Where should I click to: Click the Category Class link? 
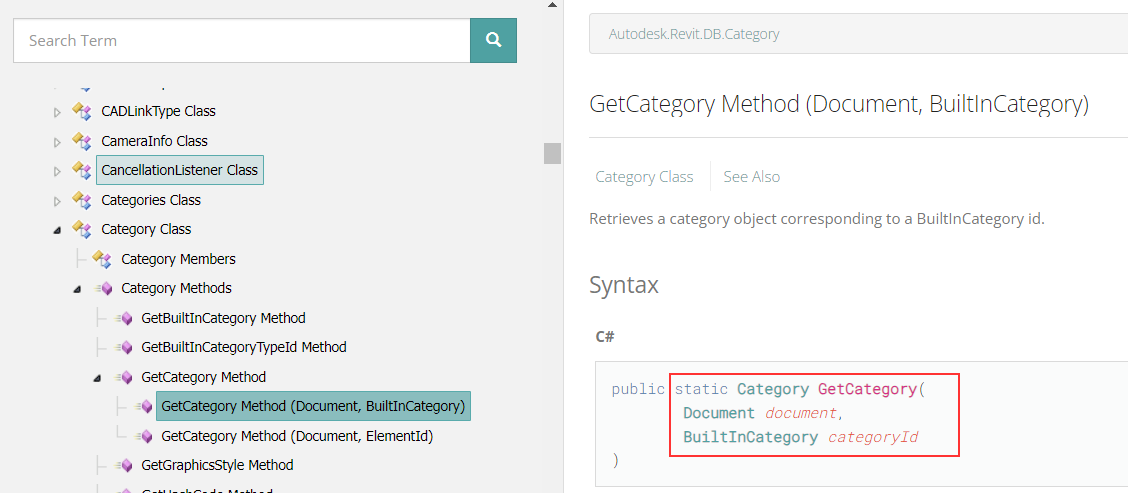click(645, 177)
